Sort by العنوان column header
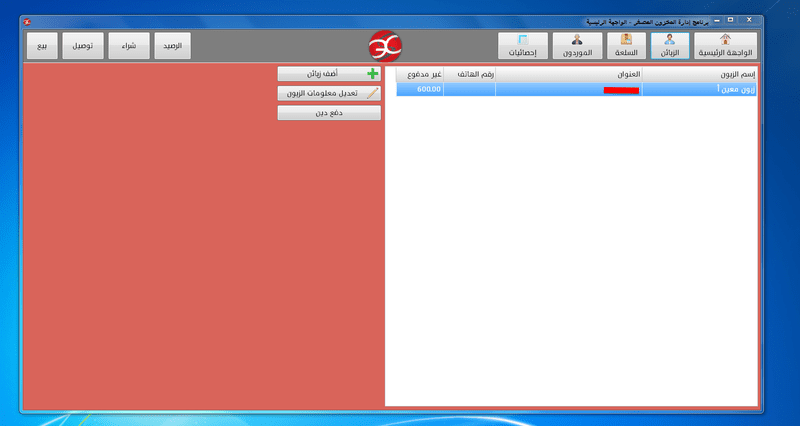The width and height of the screenshot is (800, 426). pos(569,75)
